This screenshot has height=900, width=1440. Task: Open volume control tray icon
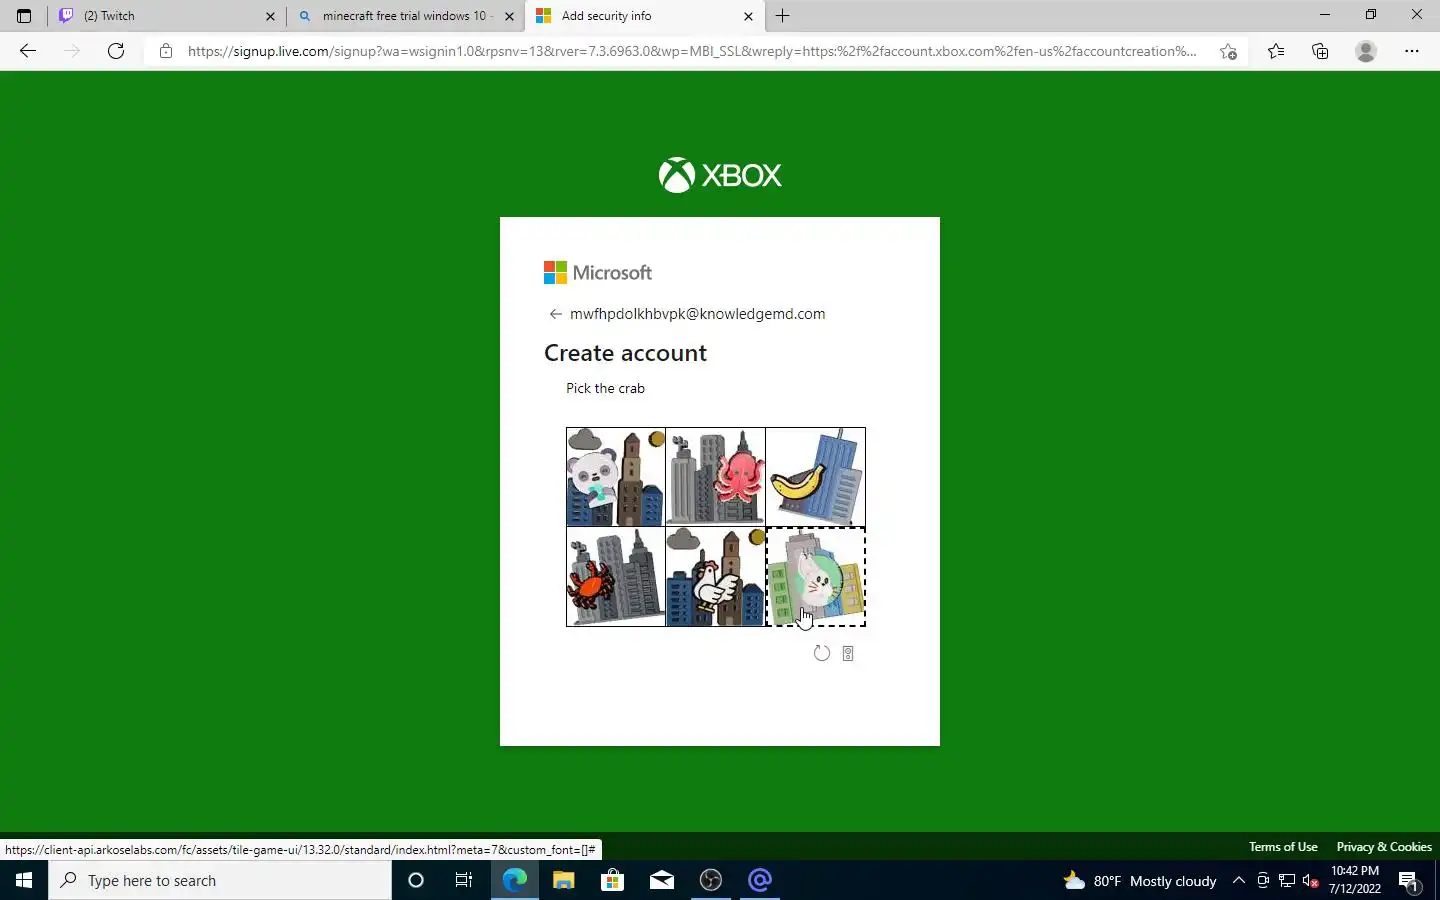click(x=1311, y=880)
